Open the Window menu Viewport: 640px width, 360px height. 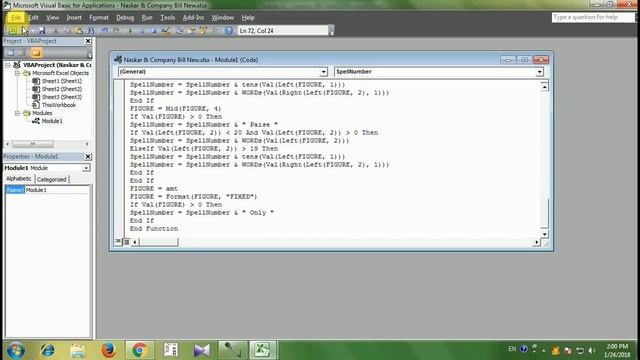pyautogui.click(x=222, y=18)
